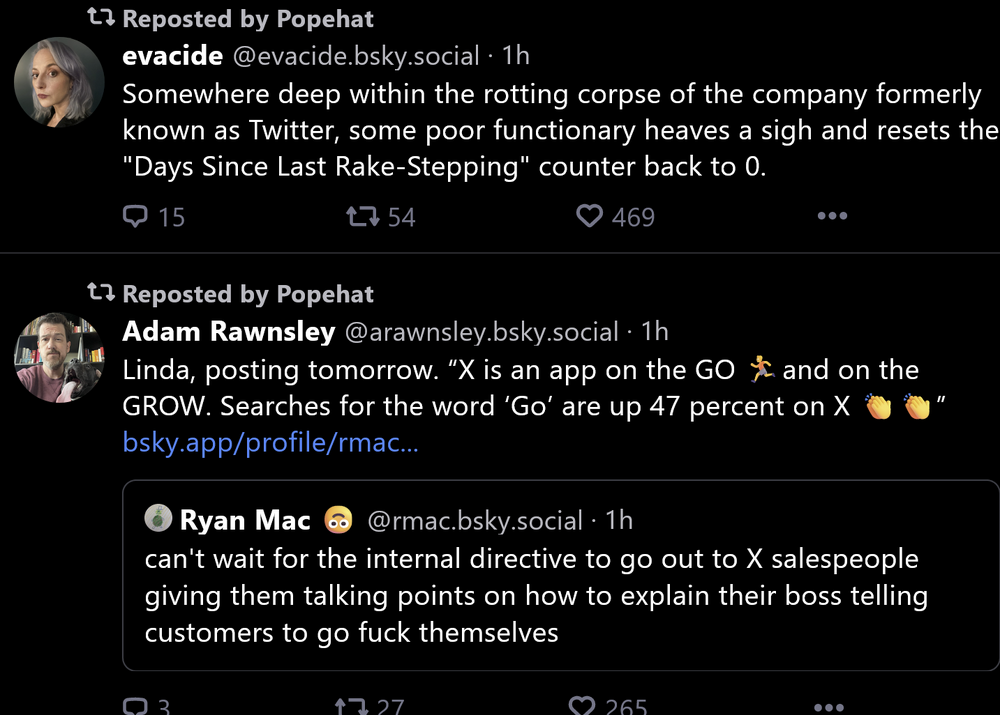Viewport: 1000px width, 715px height.
Task: Open the bsky.app/profile/rmac link
Action: click(x=270, y=442)
